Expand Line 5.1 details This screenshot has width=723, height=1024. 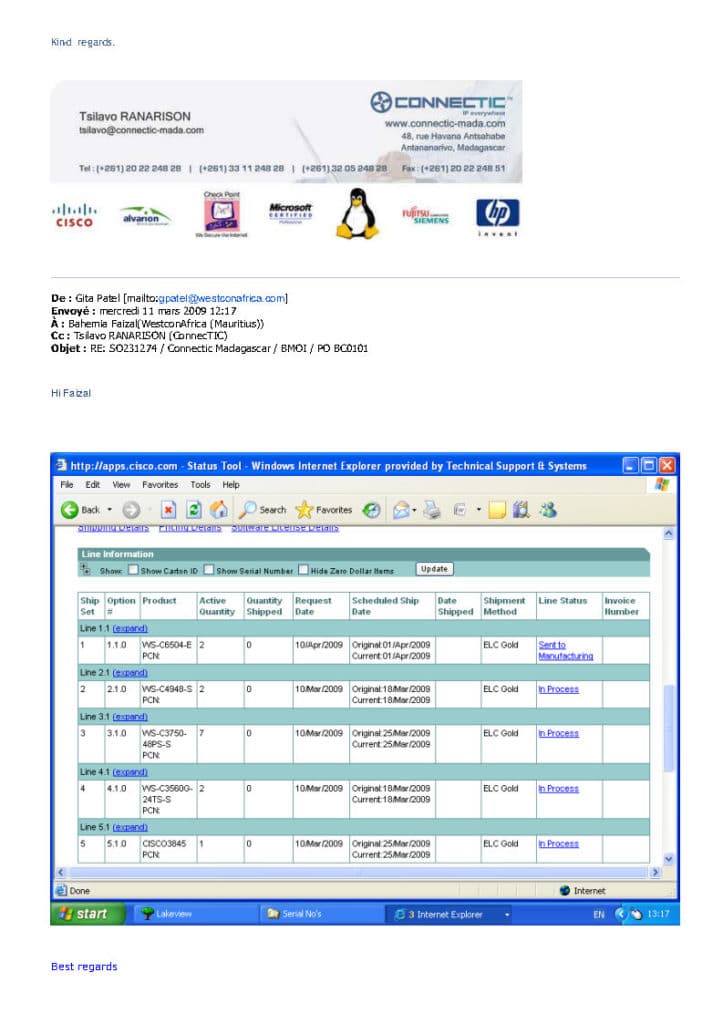(x=130, y=827)
